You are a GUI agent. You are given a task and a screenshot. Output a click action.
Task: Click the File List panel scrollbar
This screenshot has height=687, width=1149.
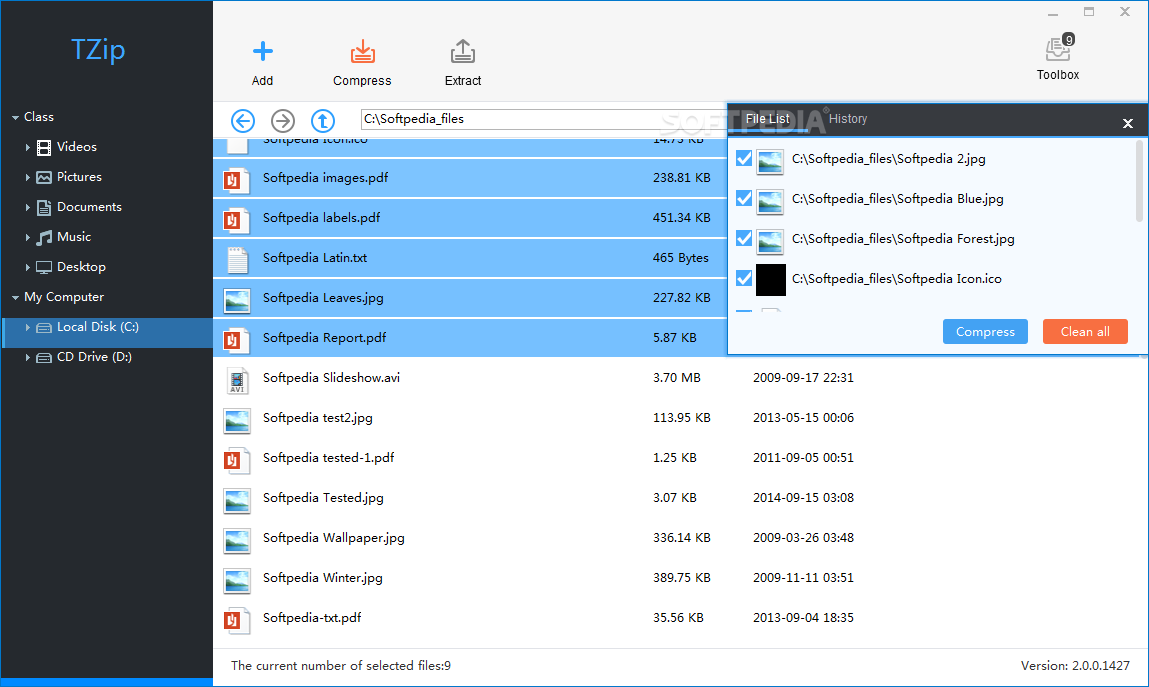(x=1139, y=181)
